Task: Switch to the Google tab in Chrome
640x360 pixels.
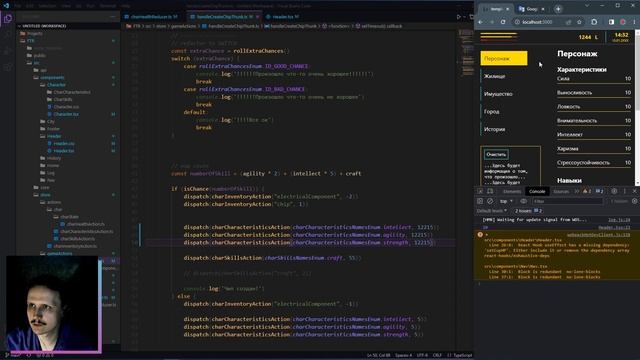Action: (531, 9)
